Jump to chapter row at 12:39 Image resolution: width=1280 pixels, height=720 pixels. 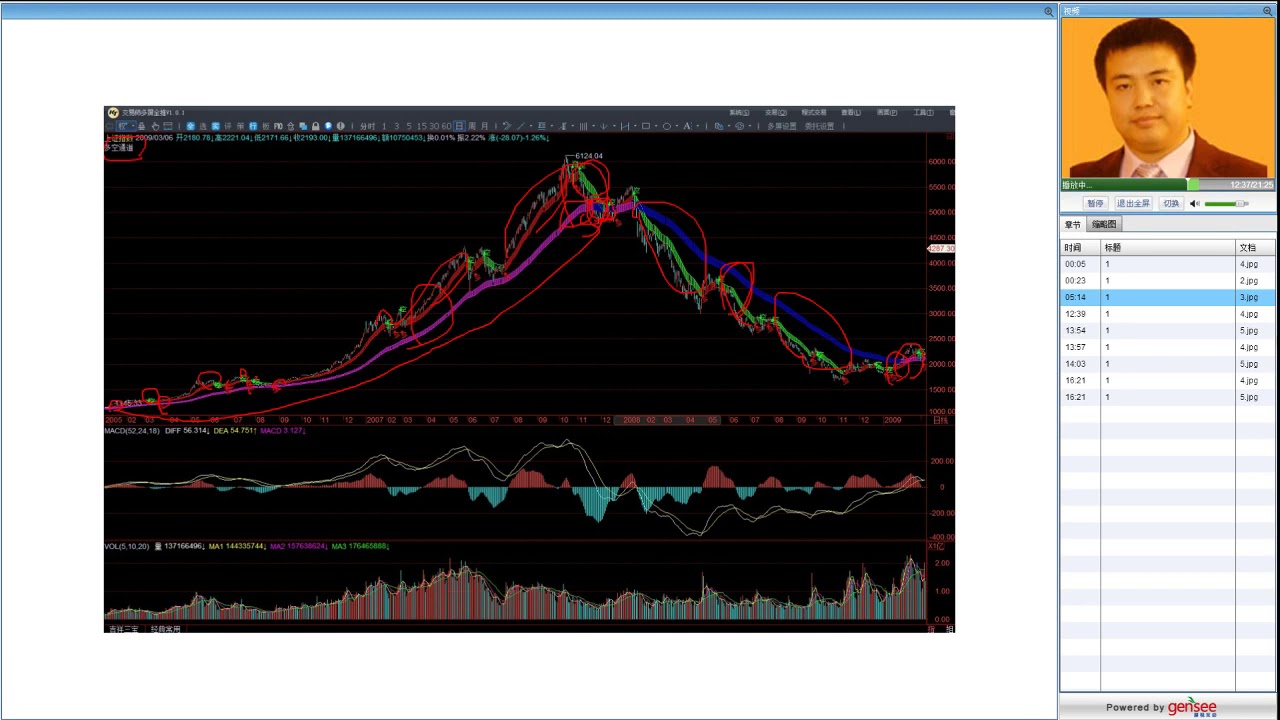tap(1168, 314)
